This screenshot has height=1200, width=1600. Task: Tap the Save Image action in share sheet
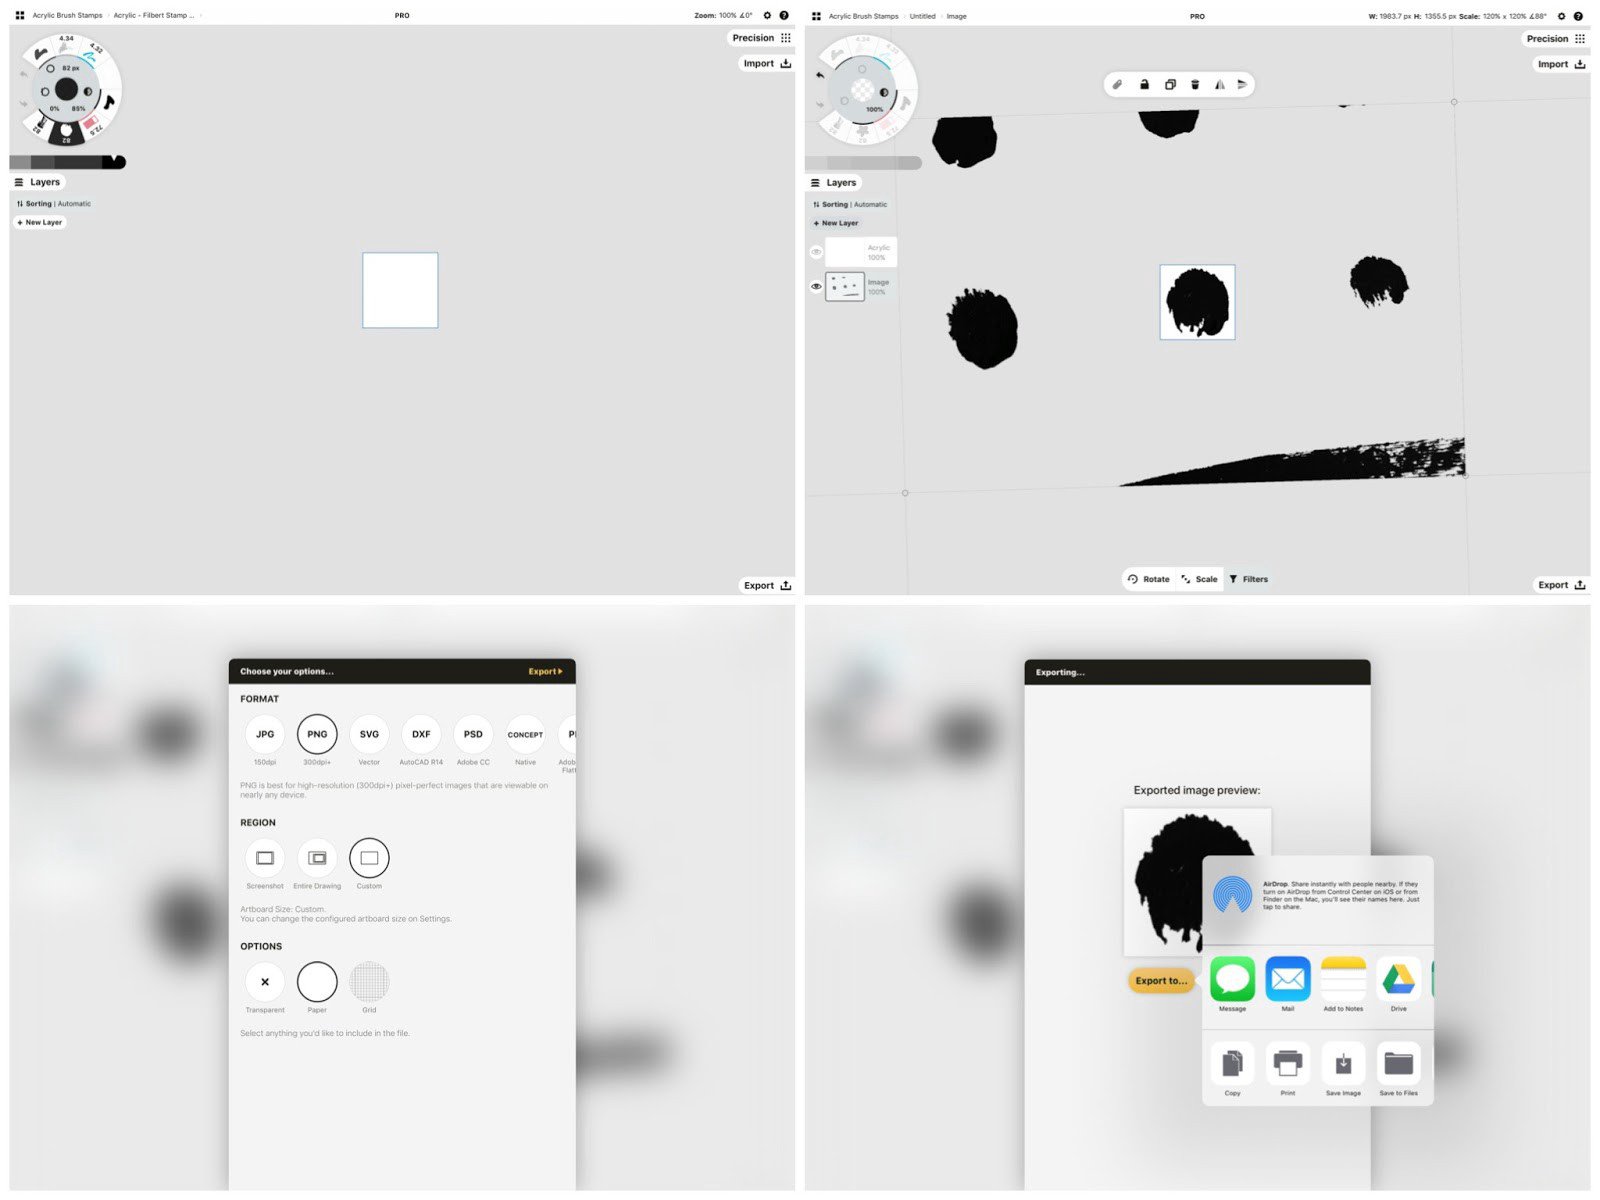1343,1064
